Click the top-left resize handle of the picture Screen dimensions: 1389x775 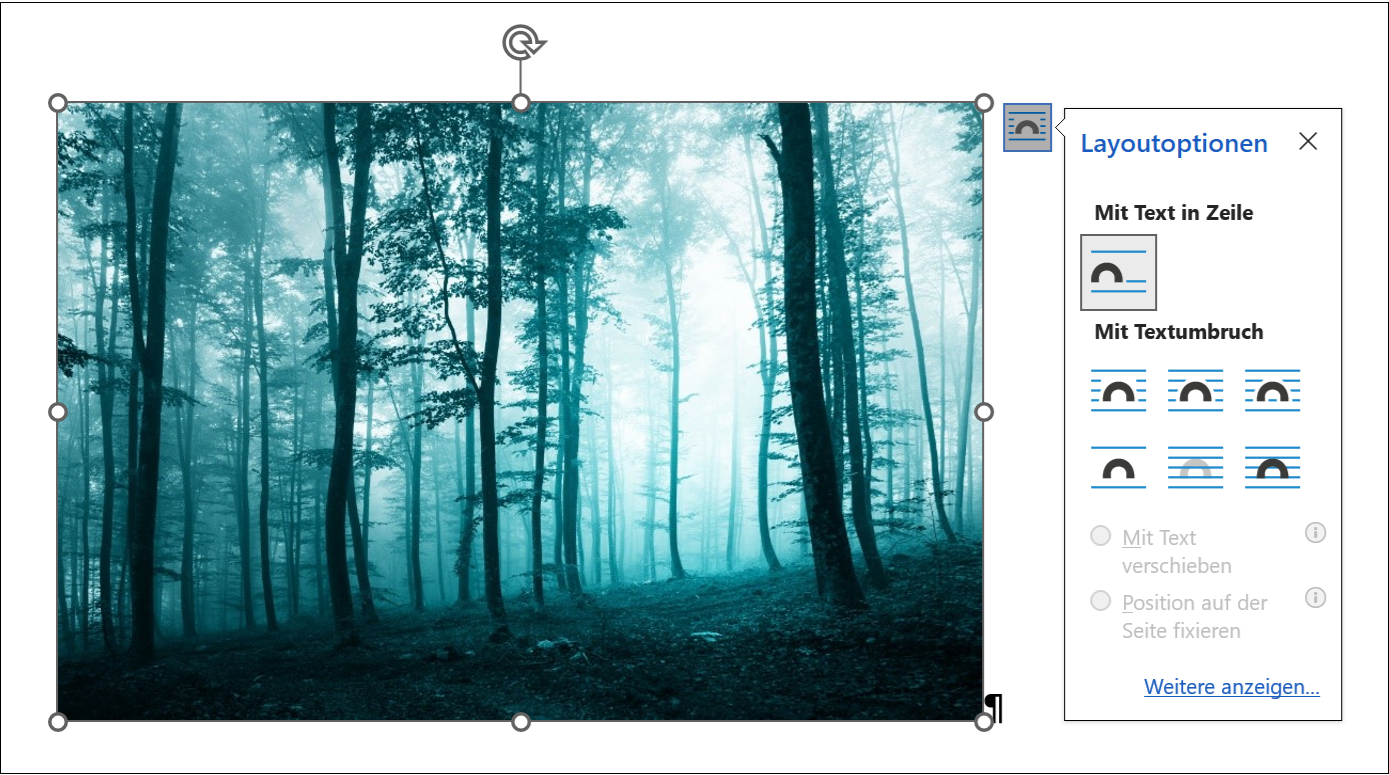point(58,103)
